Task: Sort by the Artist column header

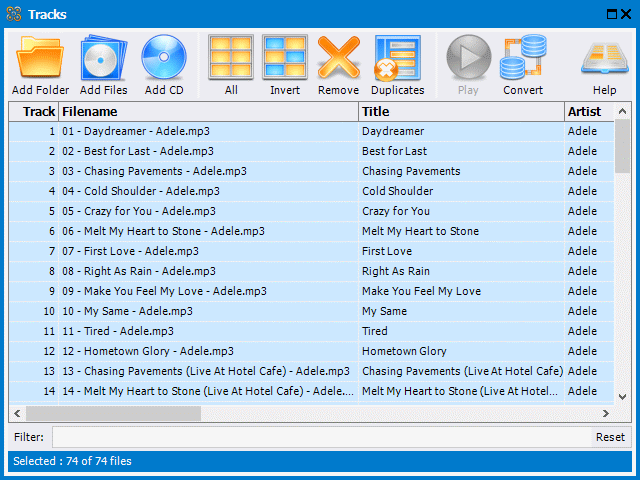Action: point(589,111)
